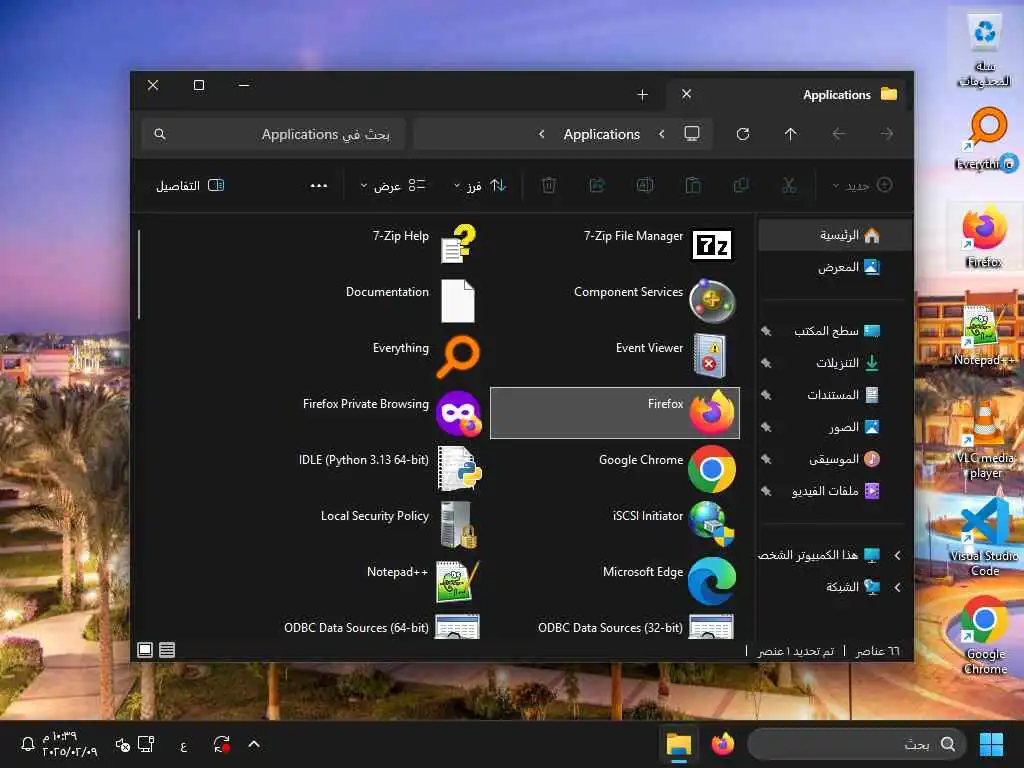Open Gallery (المعرض) in navigation pane
This screenshot has width=1024, height=768.
click(x=835, y=267)
